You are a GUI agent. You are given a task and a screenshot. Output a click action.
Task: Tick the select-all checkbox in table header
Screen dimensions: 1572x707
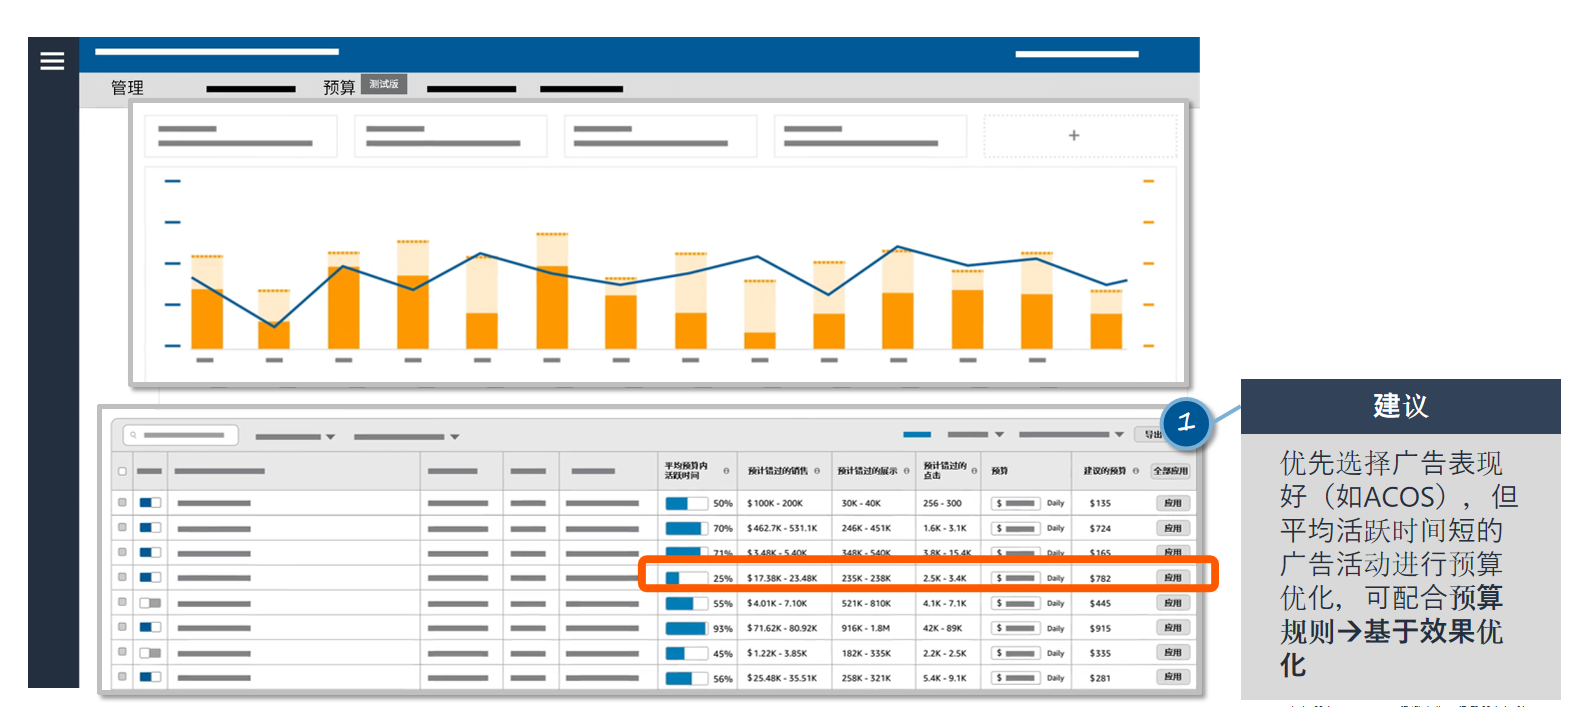[122, 471]
